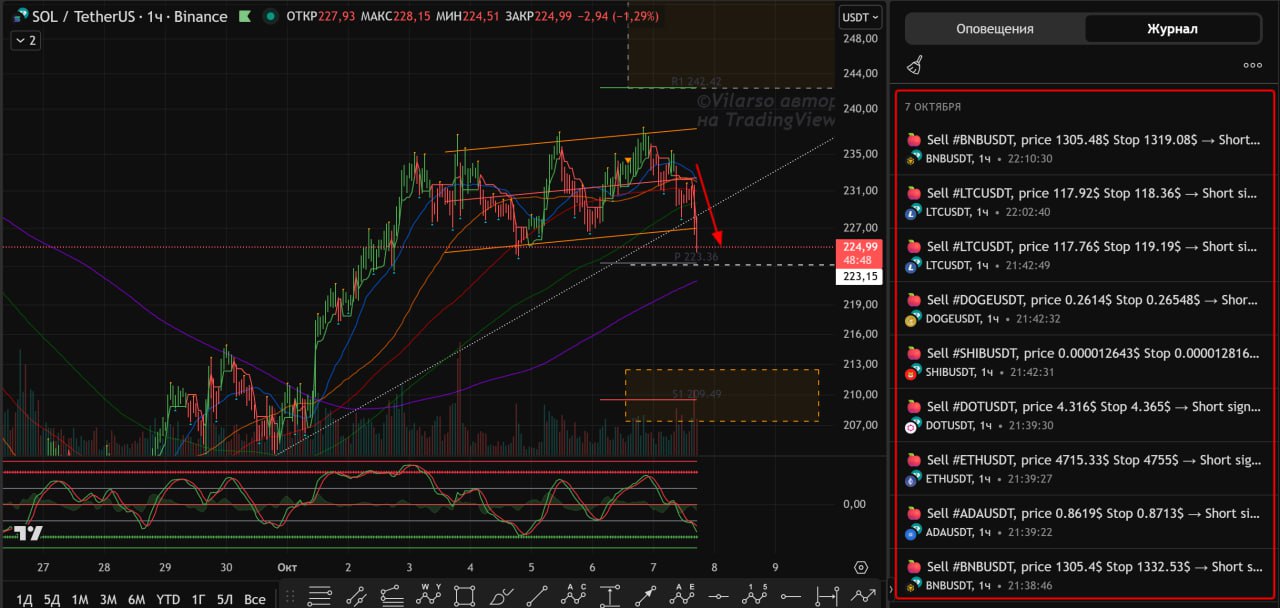Set the chart range to YTD

coord(168,599)
